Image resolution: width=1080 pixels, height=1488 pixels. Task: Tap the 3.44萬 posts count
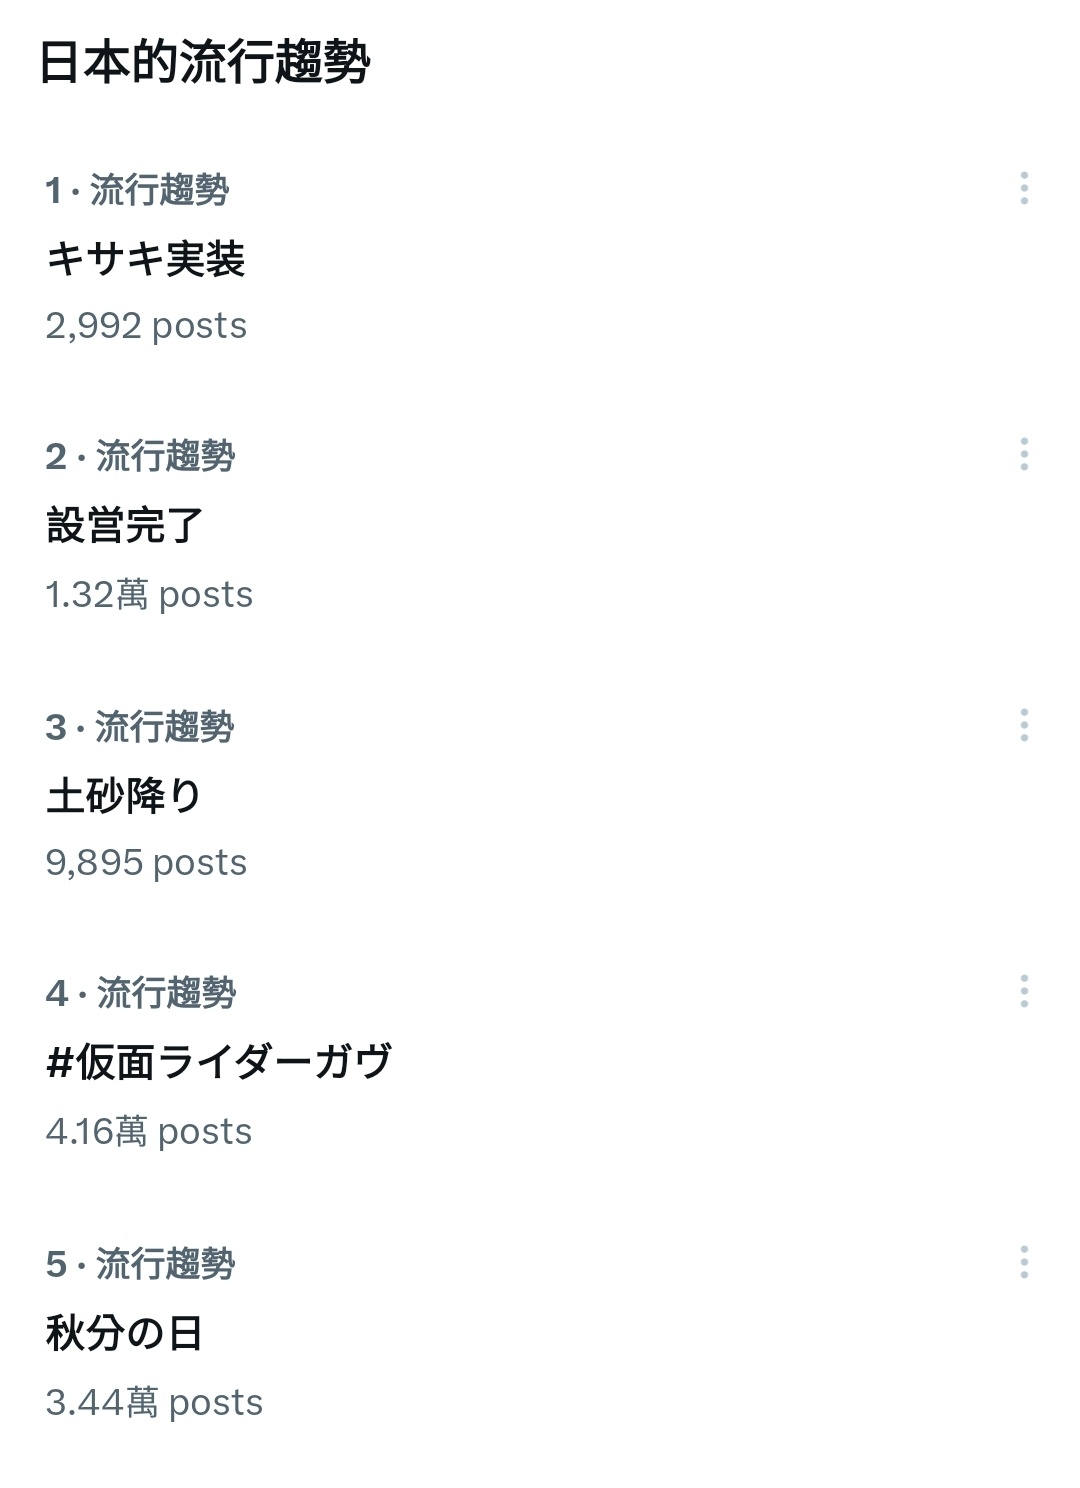pos(154,1403)
